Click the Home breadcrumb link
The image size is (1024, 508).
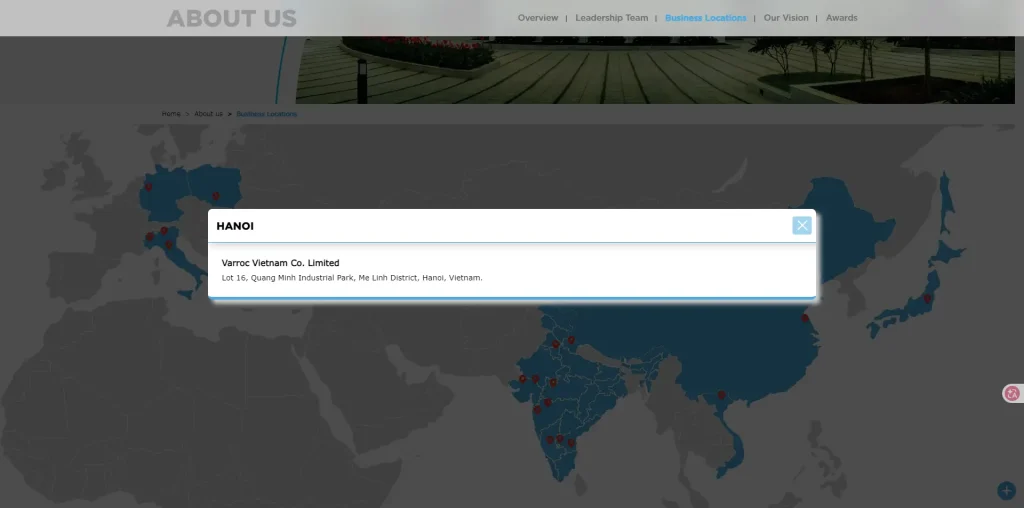[171, 114]
